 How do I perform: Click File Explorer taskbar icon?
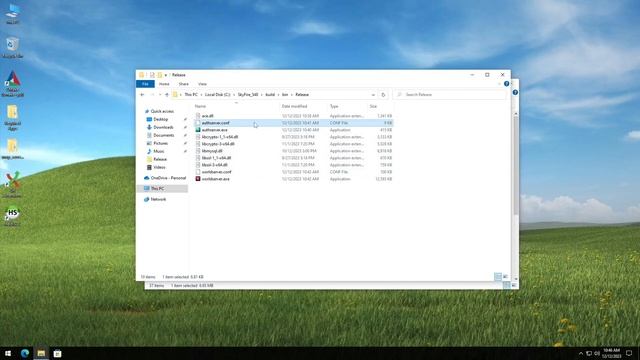coord(41,353)
